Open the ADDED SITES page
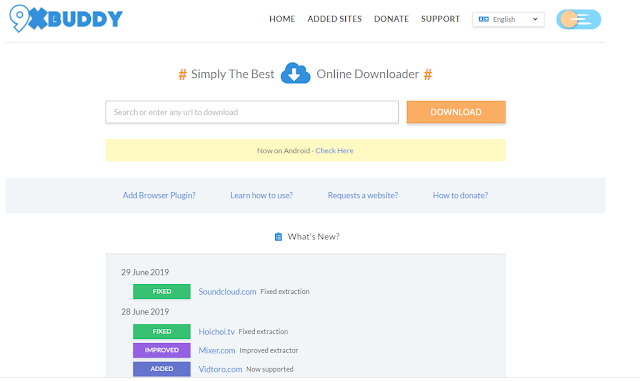Viewport: 640px width, 381px height. [x=335, y=19]
